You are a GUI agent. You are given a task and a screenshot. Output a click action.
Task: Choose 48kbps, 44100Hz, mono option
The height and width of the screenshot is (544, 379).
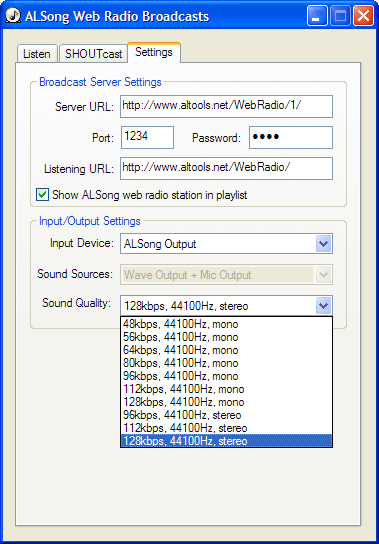226,324
